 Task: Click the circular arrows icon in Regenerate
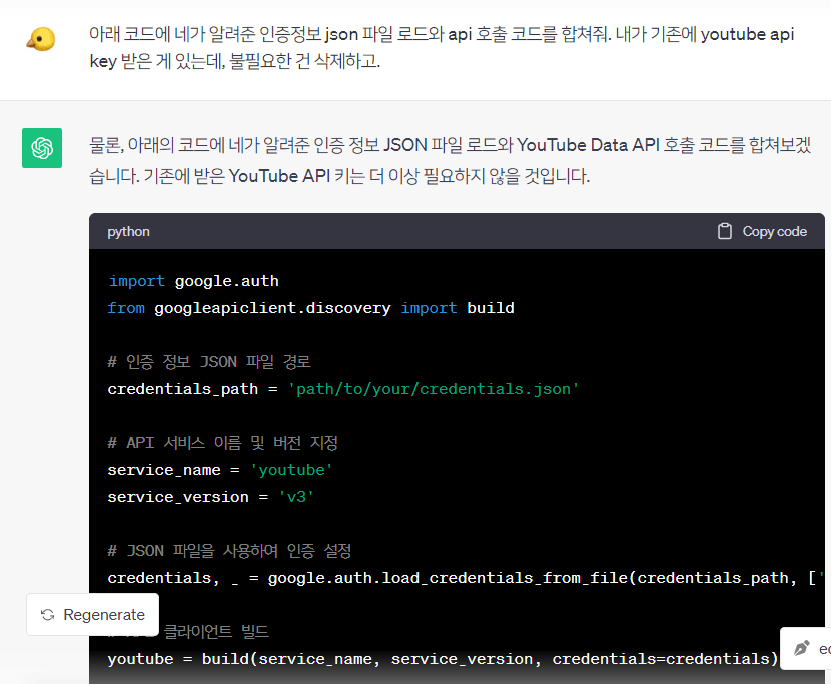tap(48, 614)
